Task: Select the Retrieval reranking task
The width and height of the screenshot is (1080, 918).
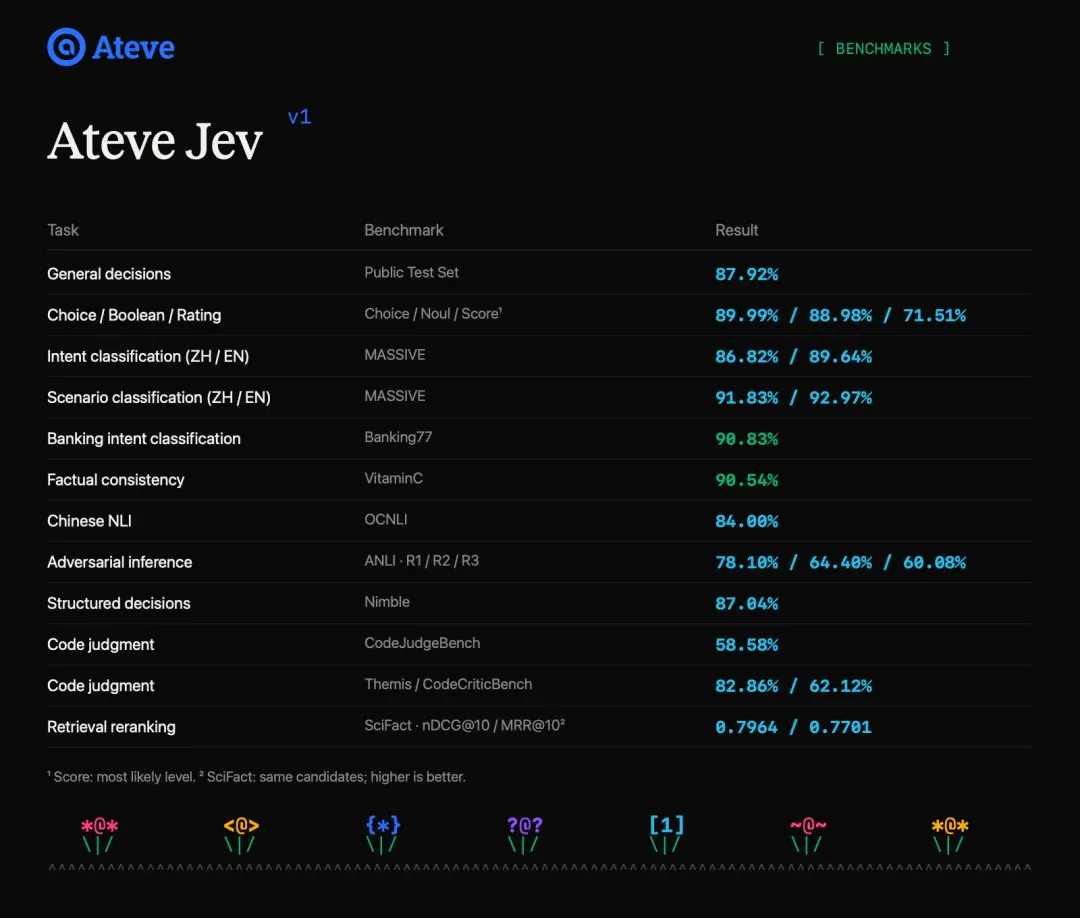Action: [x=111, y=727]
